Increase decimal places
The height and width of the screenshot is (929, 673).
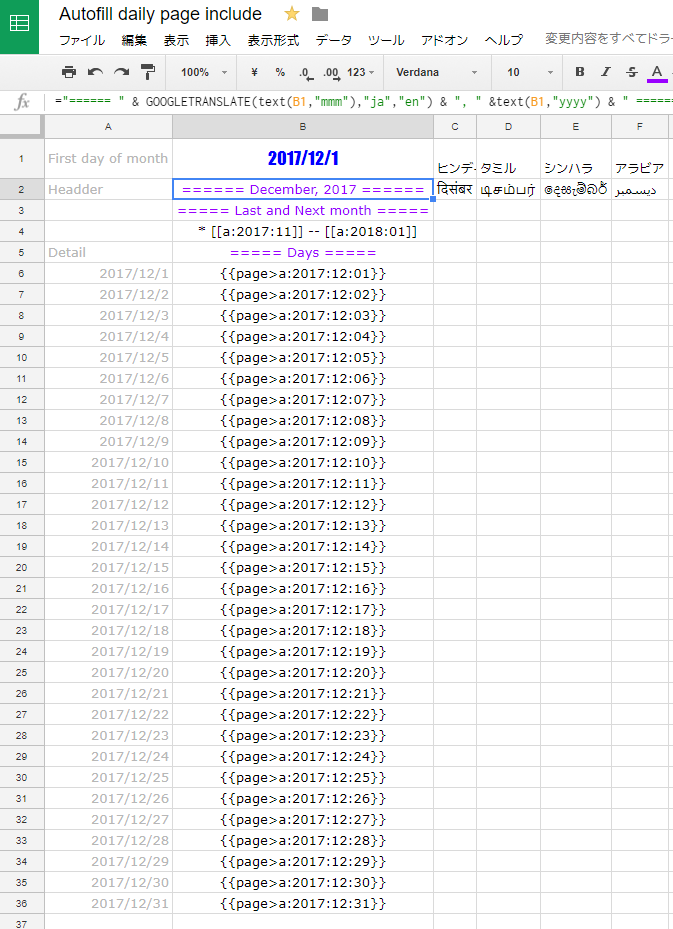[x=331, y=73]
